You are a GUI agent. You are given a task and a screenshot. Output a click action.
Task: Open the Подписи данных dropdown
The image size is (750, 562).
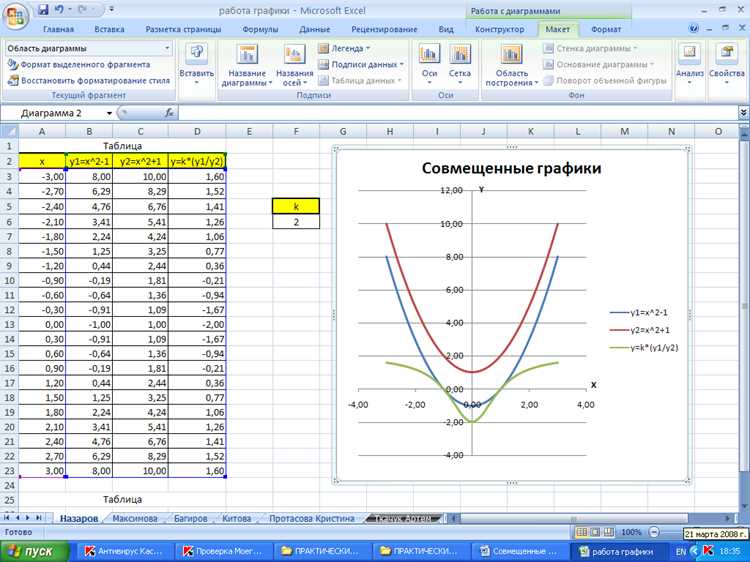pyautogui.click(x=361, y=64)
